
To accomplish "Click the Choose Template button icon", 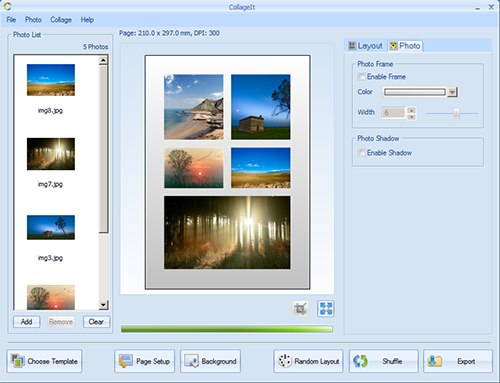I will pyautogui.click(x=17, y=361).
